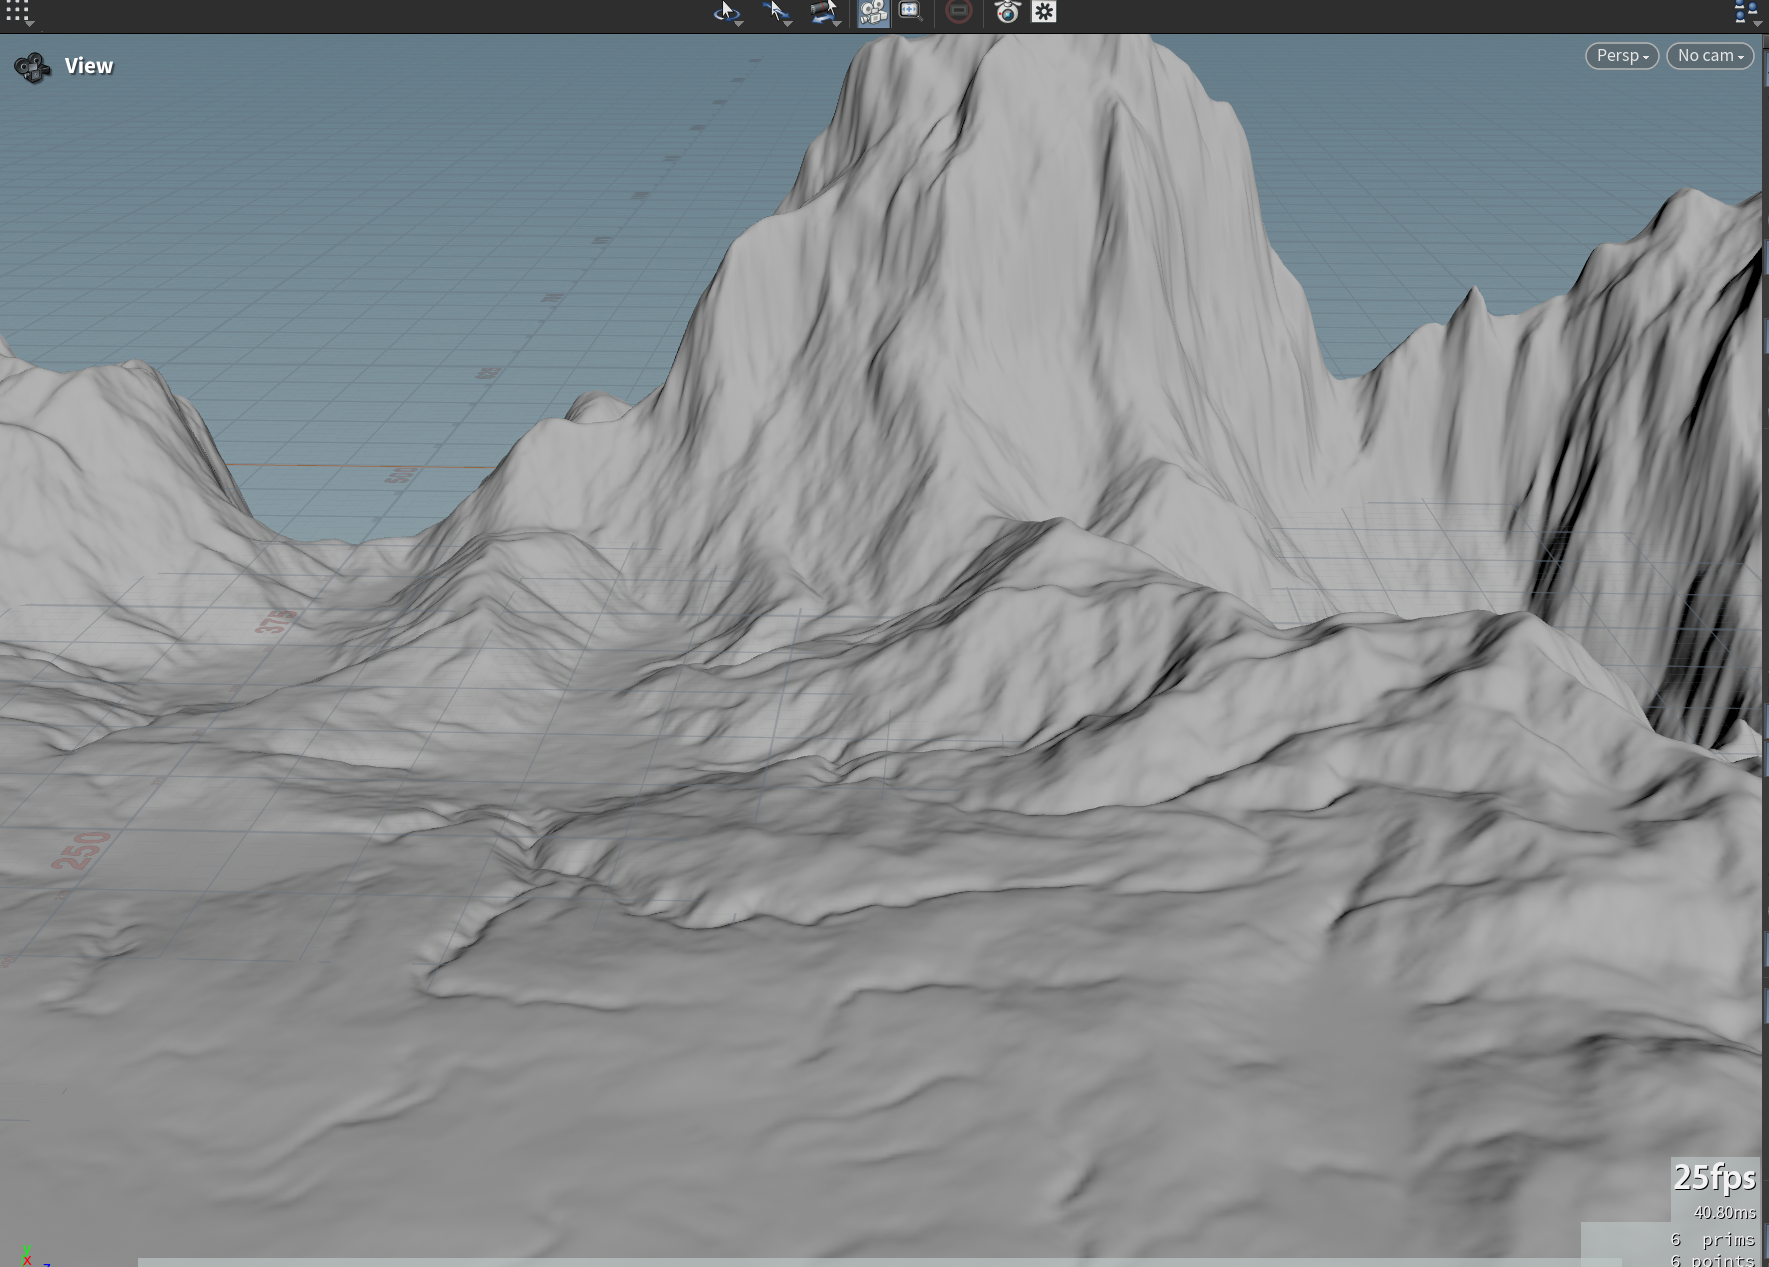Open display options via the gear icon
Viewport: 1769px width, 1267px height.
(x=1044, y=12)
